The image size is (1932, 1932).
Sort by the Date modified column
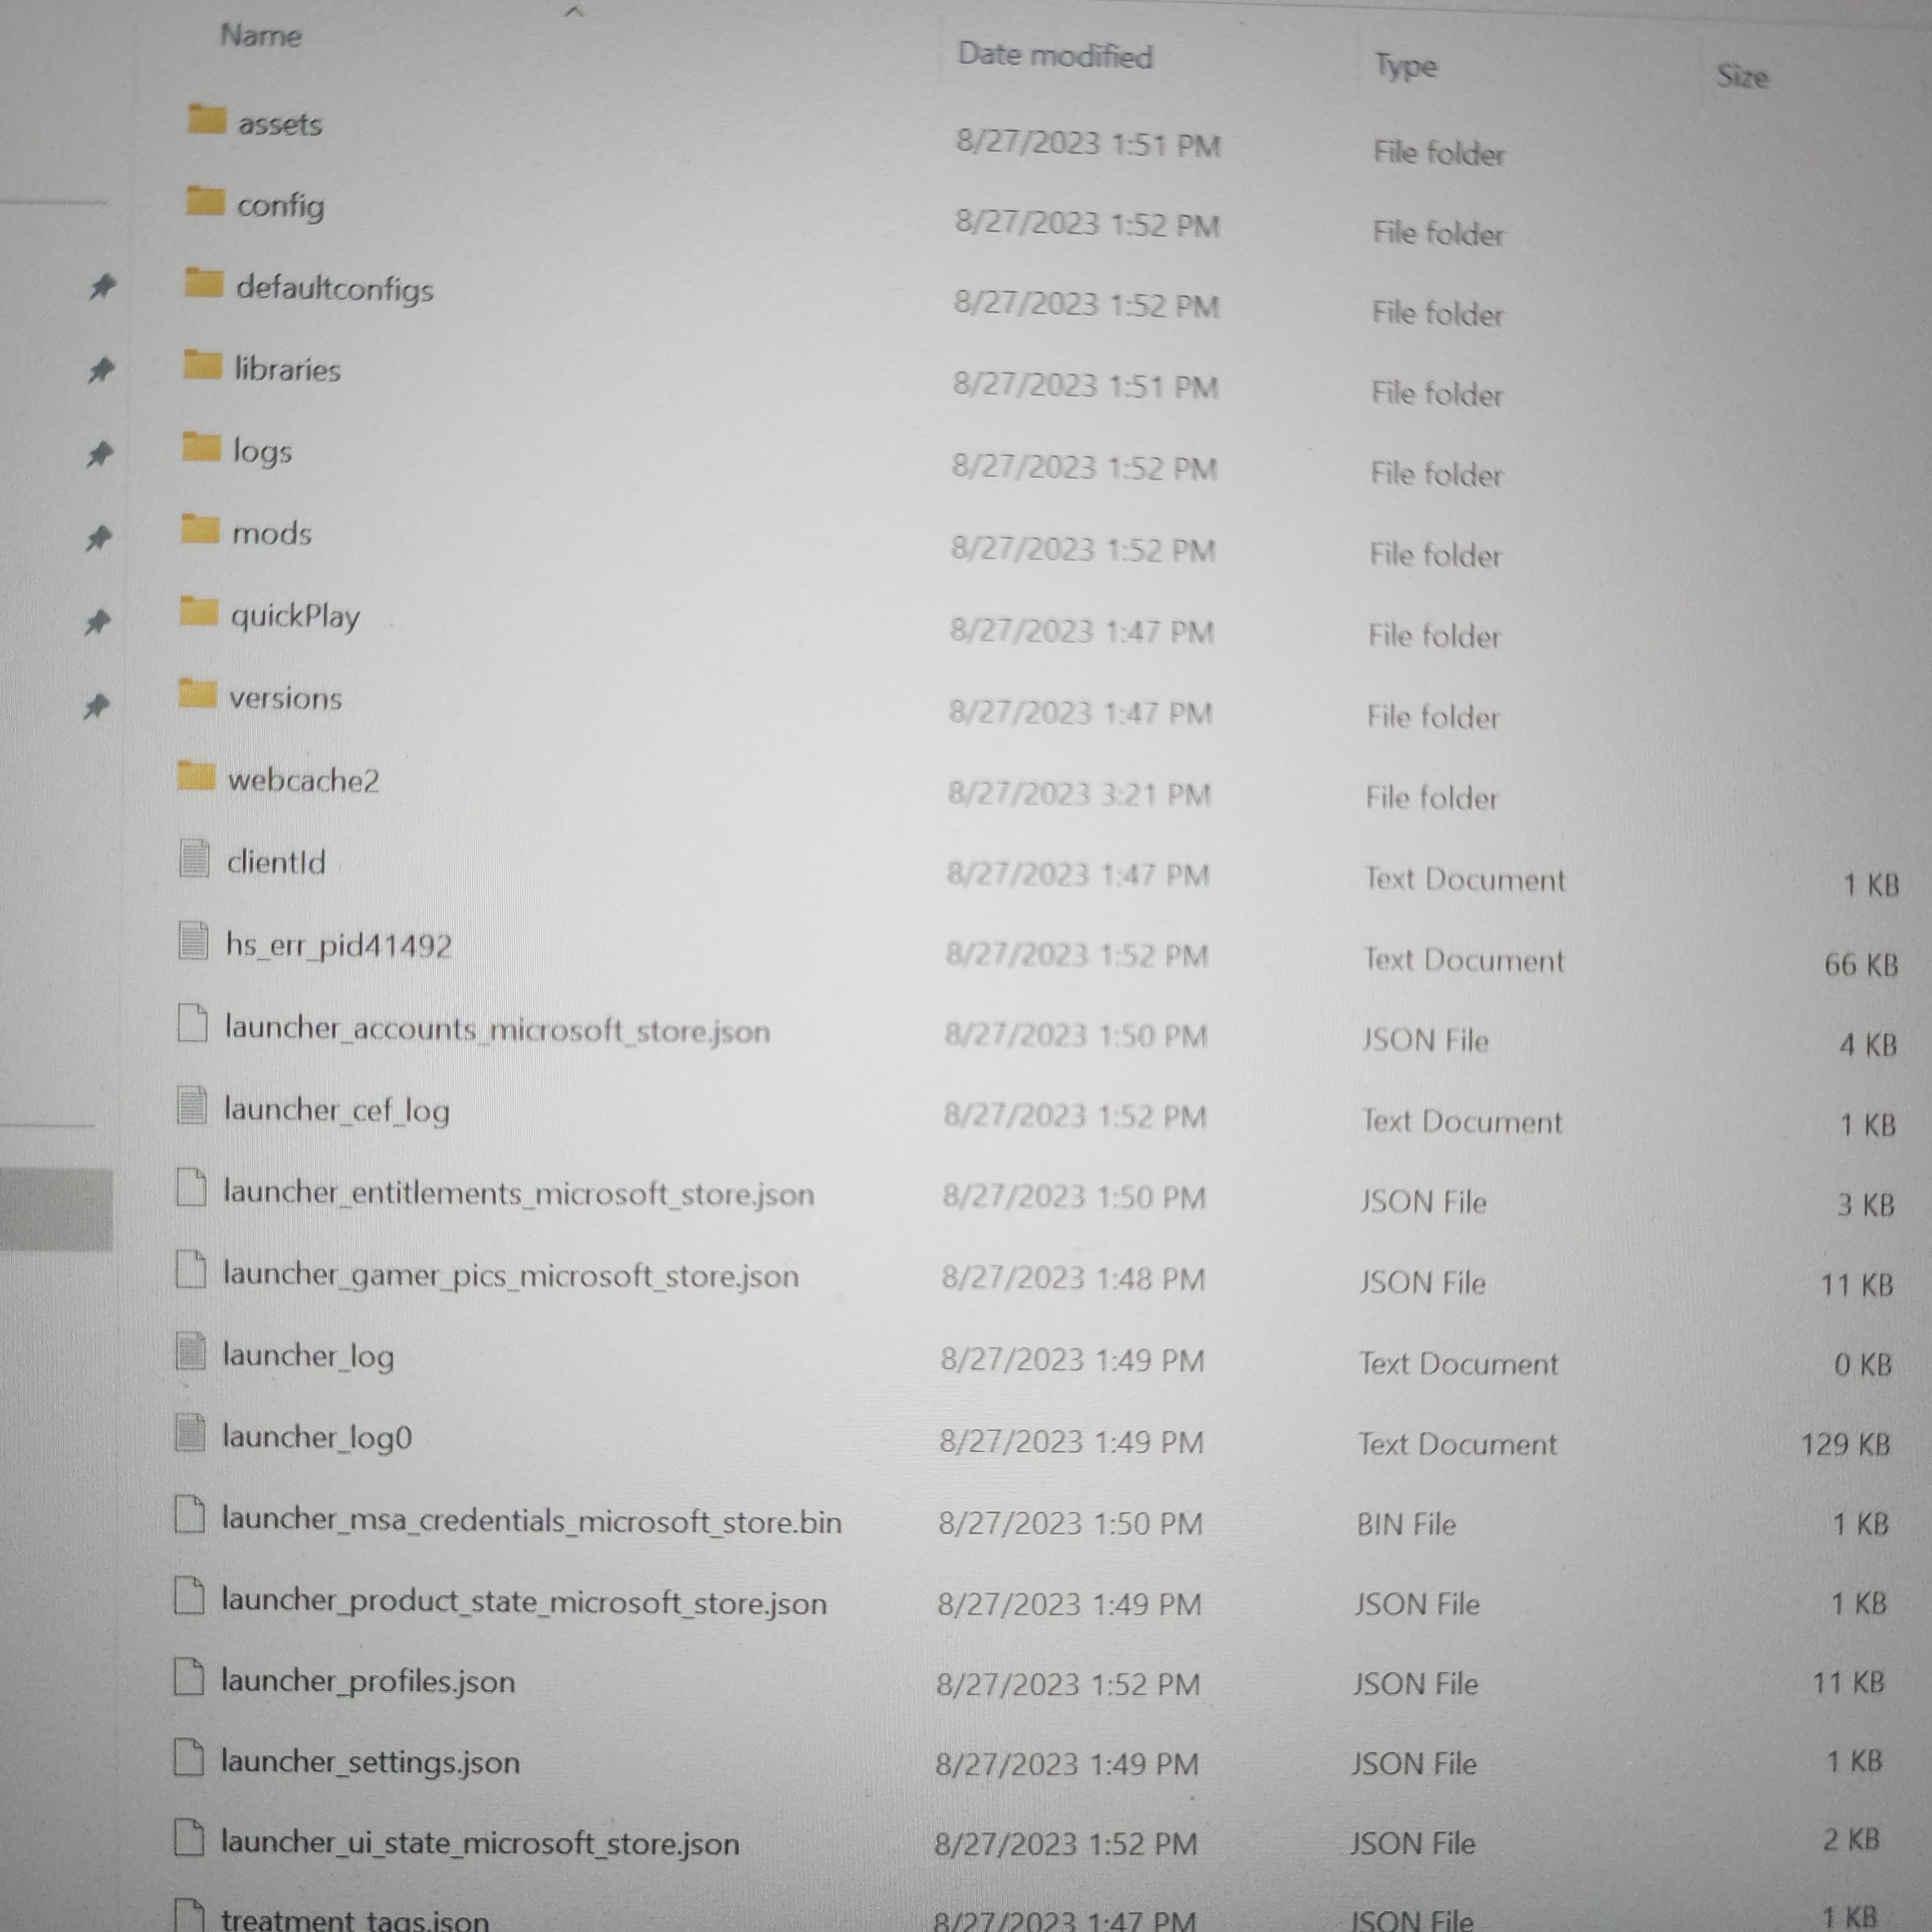pos(1055,55)
